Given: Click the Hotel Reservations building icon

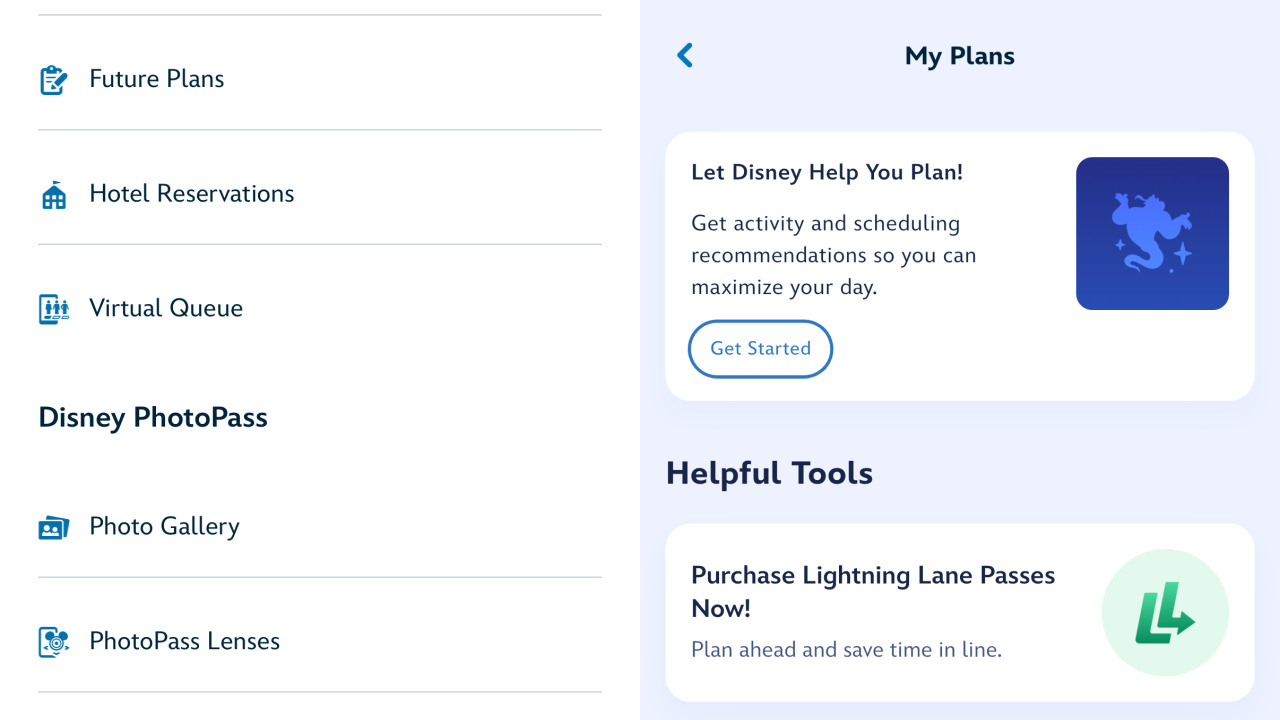Looking at the screenshot, I should click(54, 195).
